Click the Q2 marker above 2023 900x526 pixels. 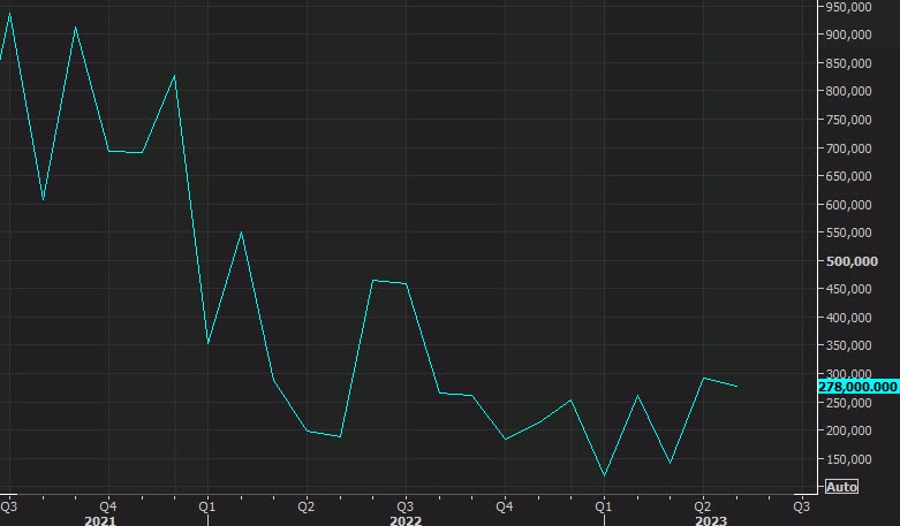702,505
